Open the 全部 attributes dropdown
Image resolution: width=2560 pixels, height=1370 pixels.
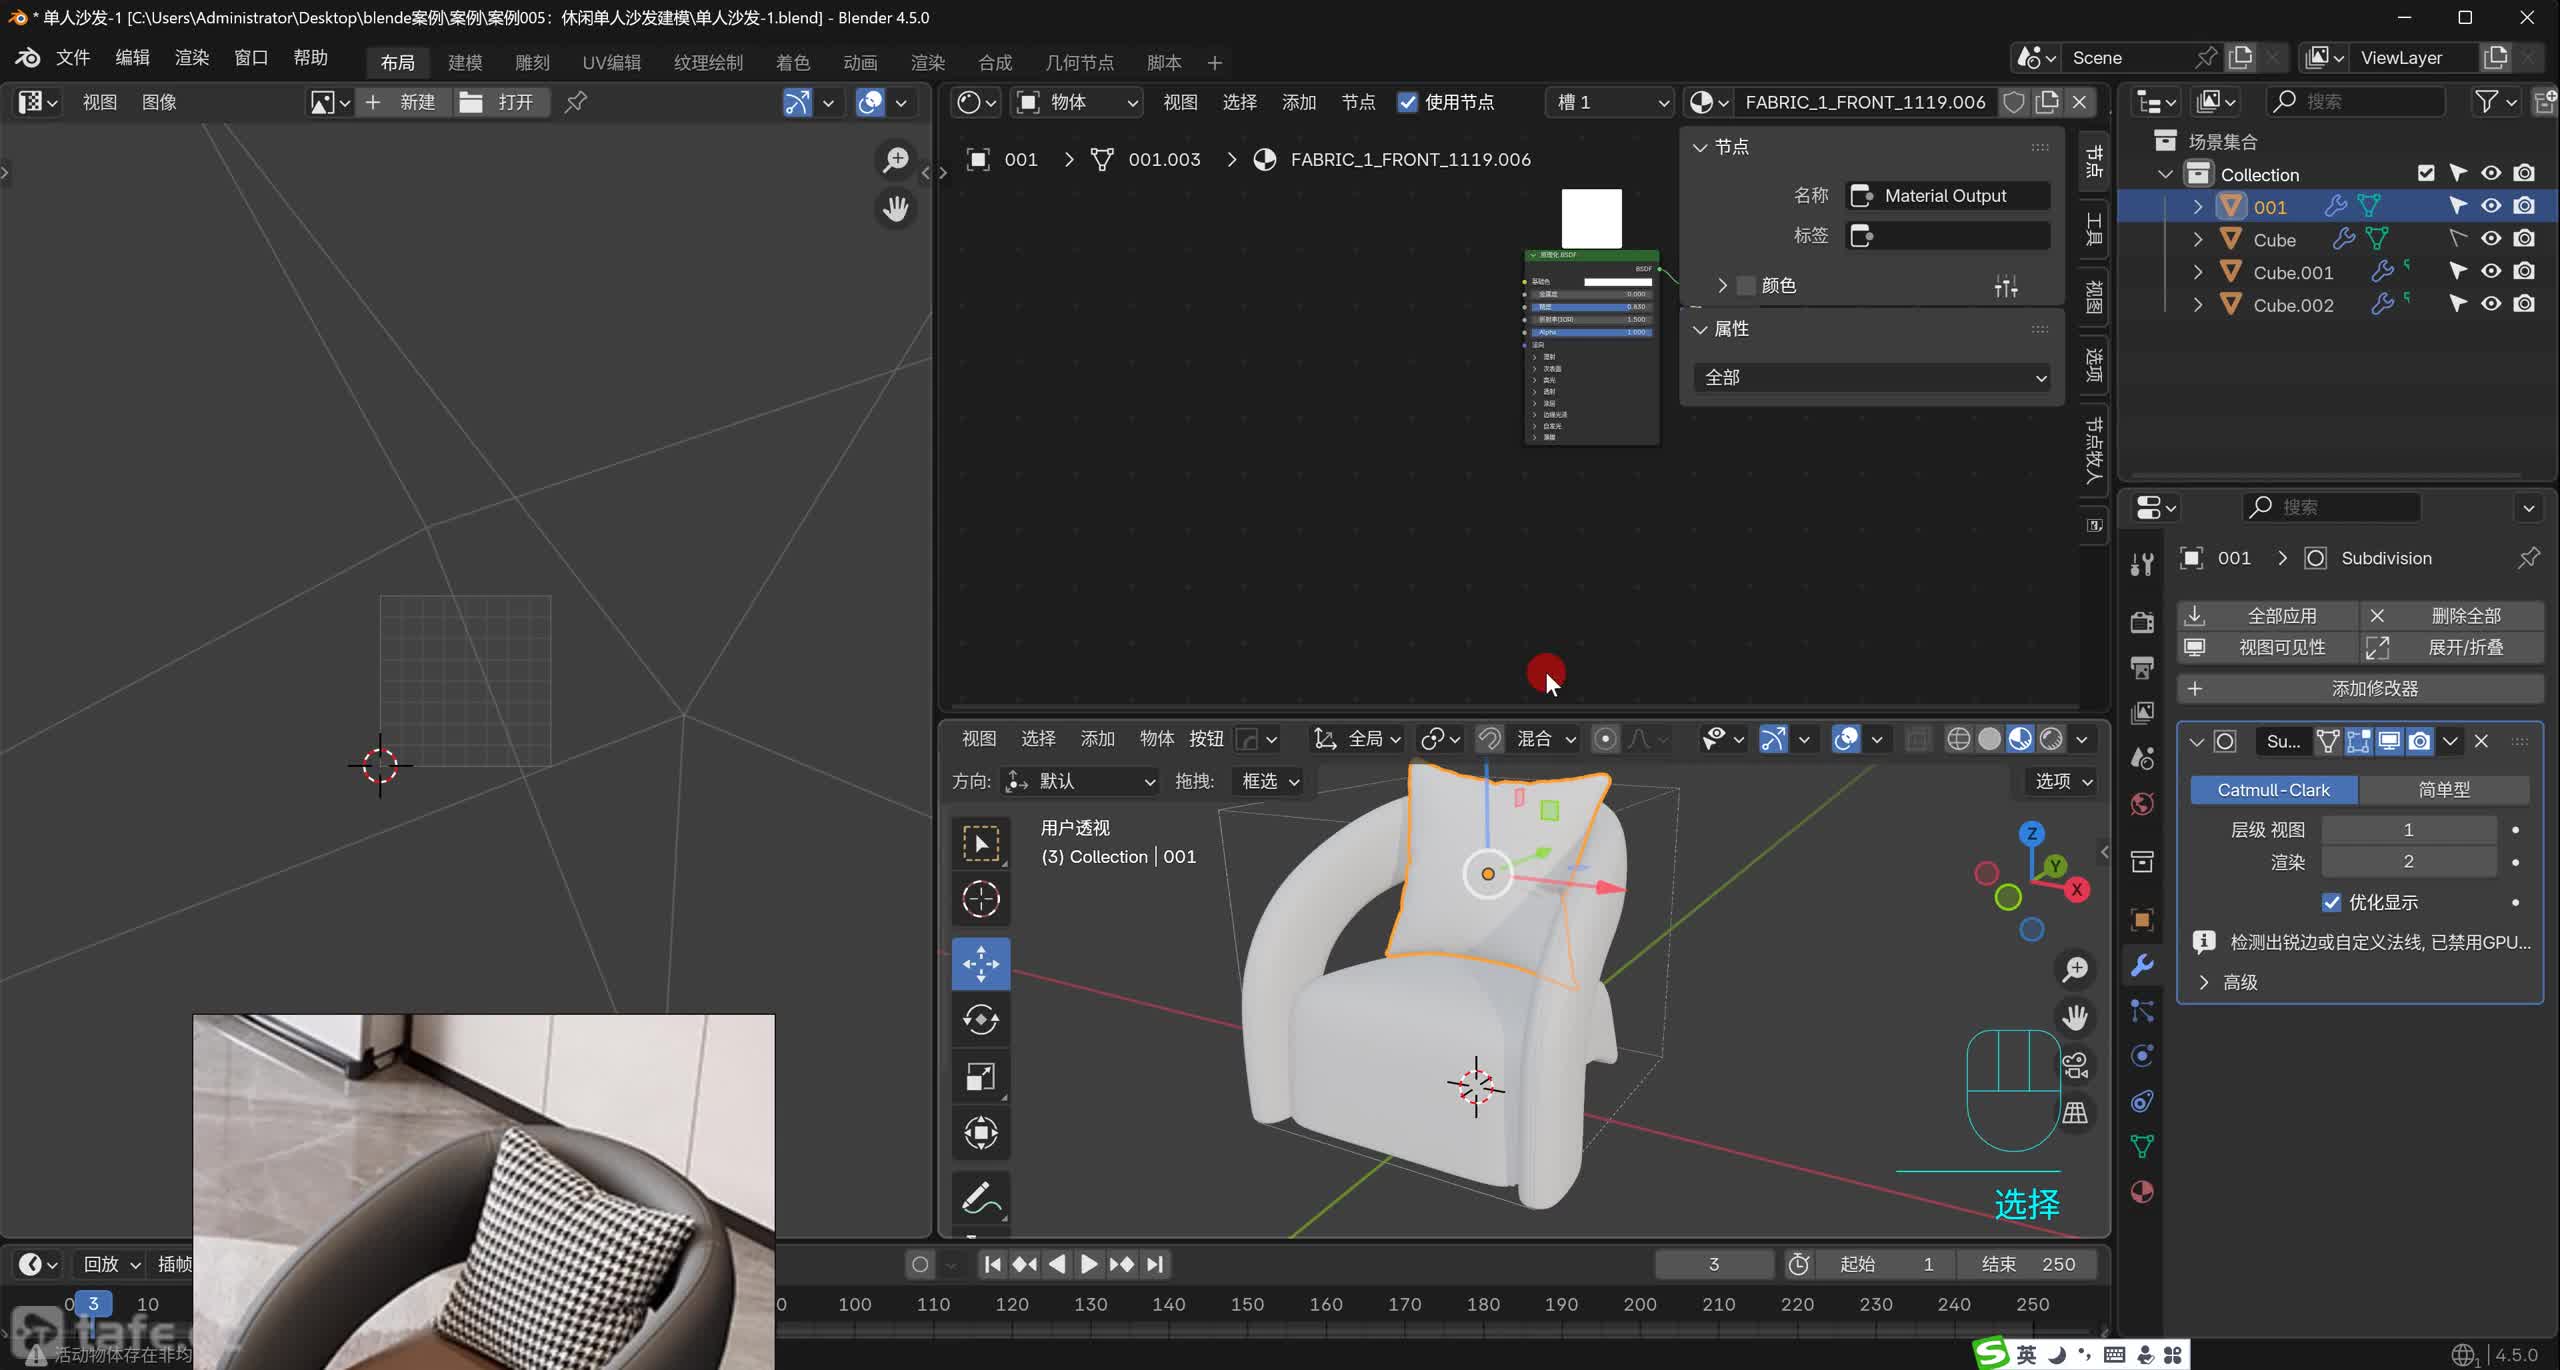[1872, 377]
